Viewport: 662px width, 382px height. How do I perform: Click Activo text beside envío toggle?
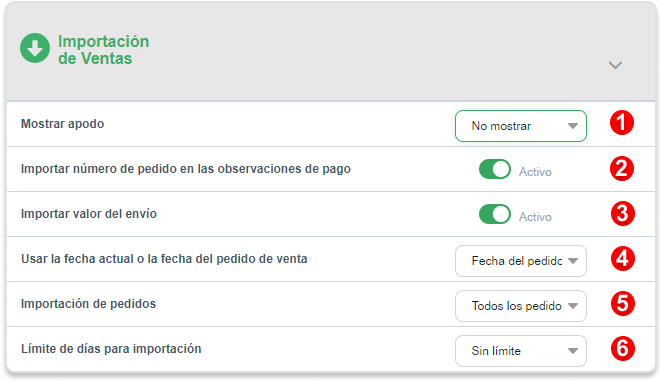[x=535, y=217]
